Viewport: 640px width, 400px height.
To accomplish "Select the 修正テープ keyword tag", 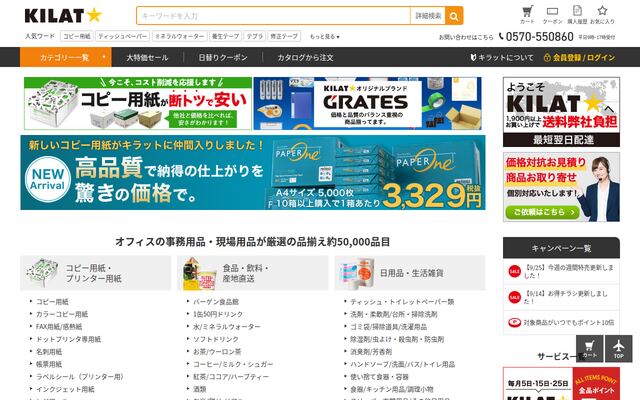I will click(x=284, y=36).
